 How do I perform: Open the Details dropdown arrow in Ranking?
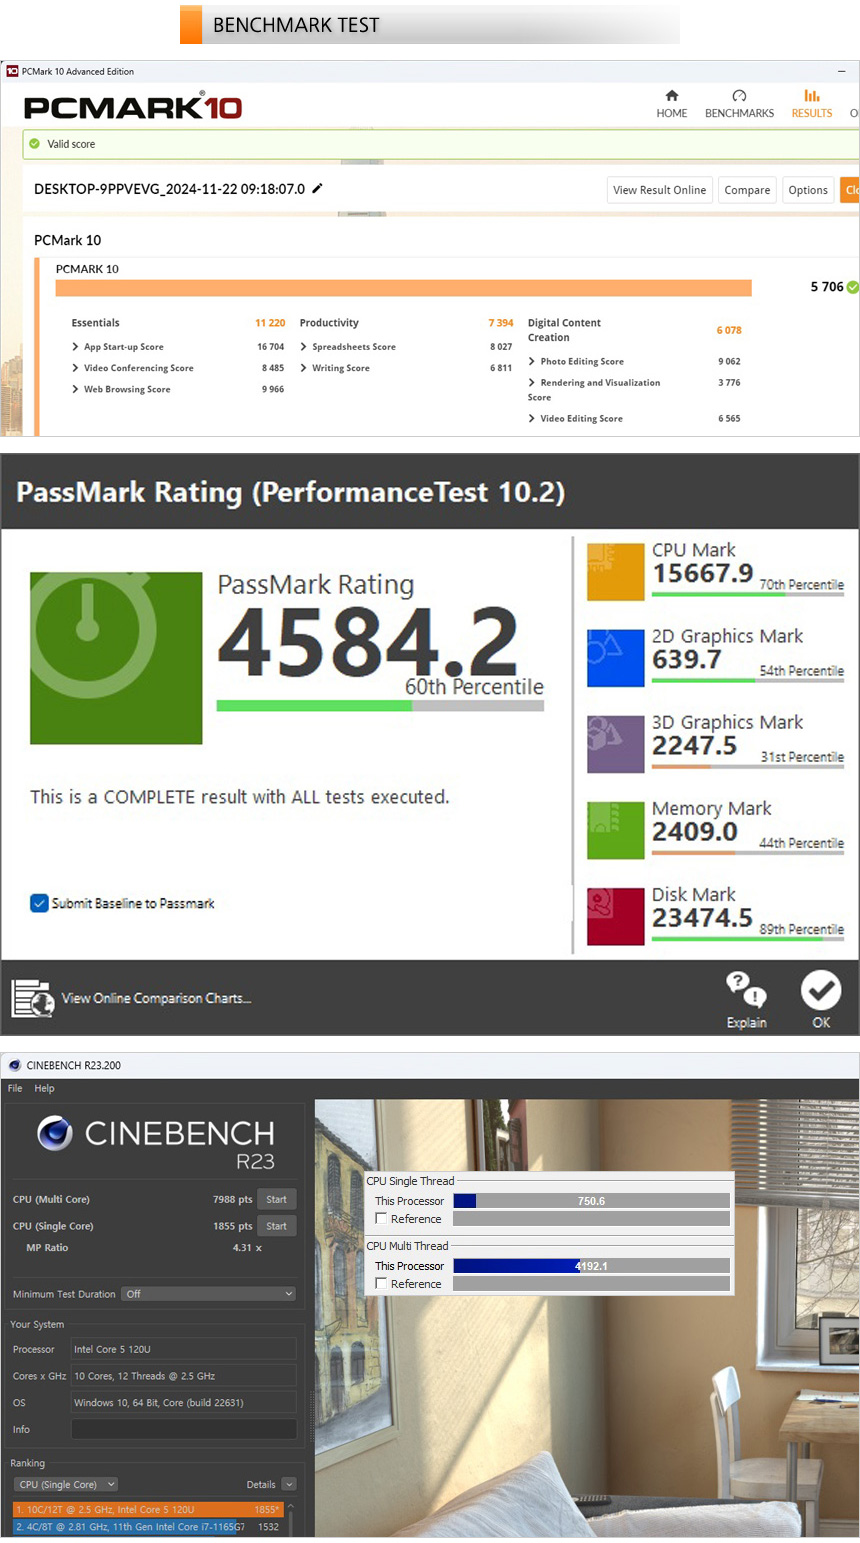click(289, 1484)
